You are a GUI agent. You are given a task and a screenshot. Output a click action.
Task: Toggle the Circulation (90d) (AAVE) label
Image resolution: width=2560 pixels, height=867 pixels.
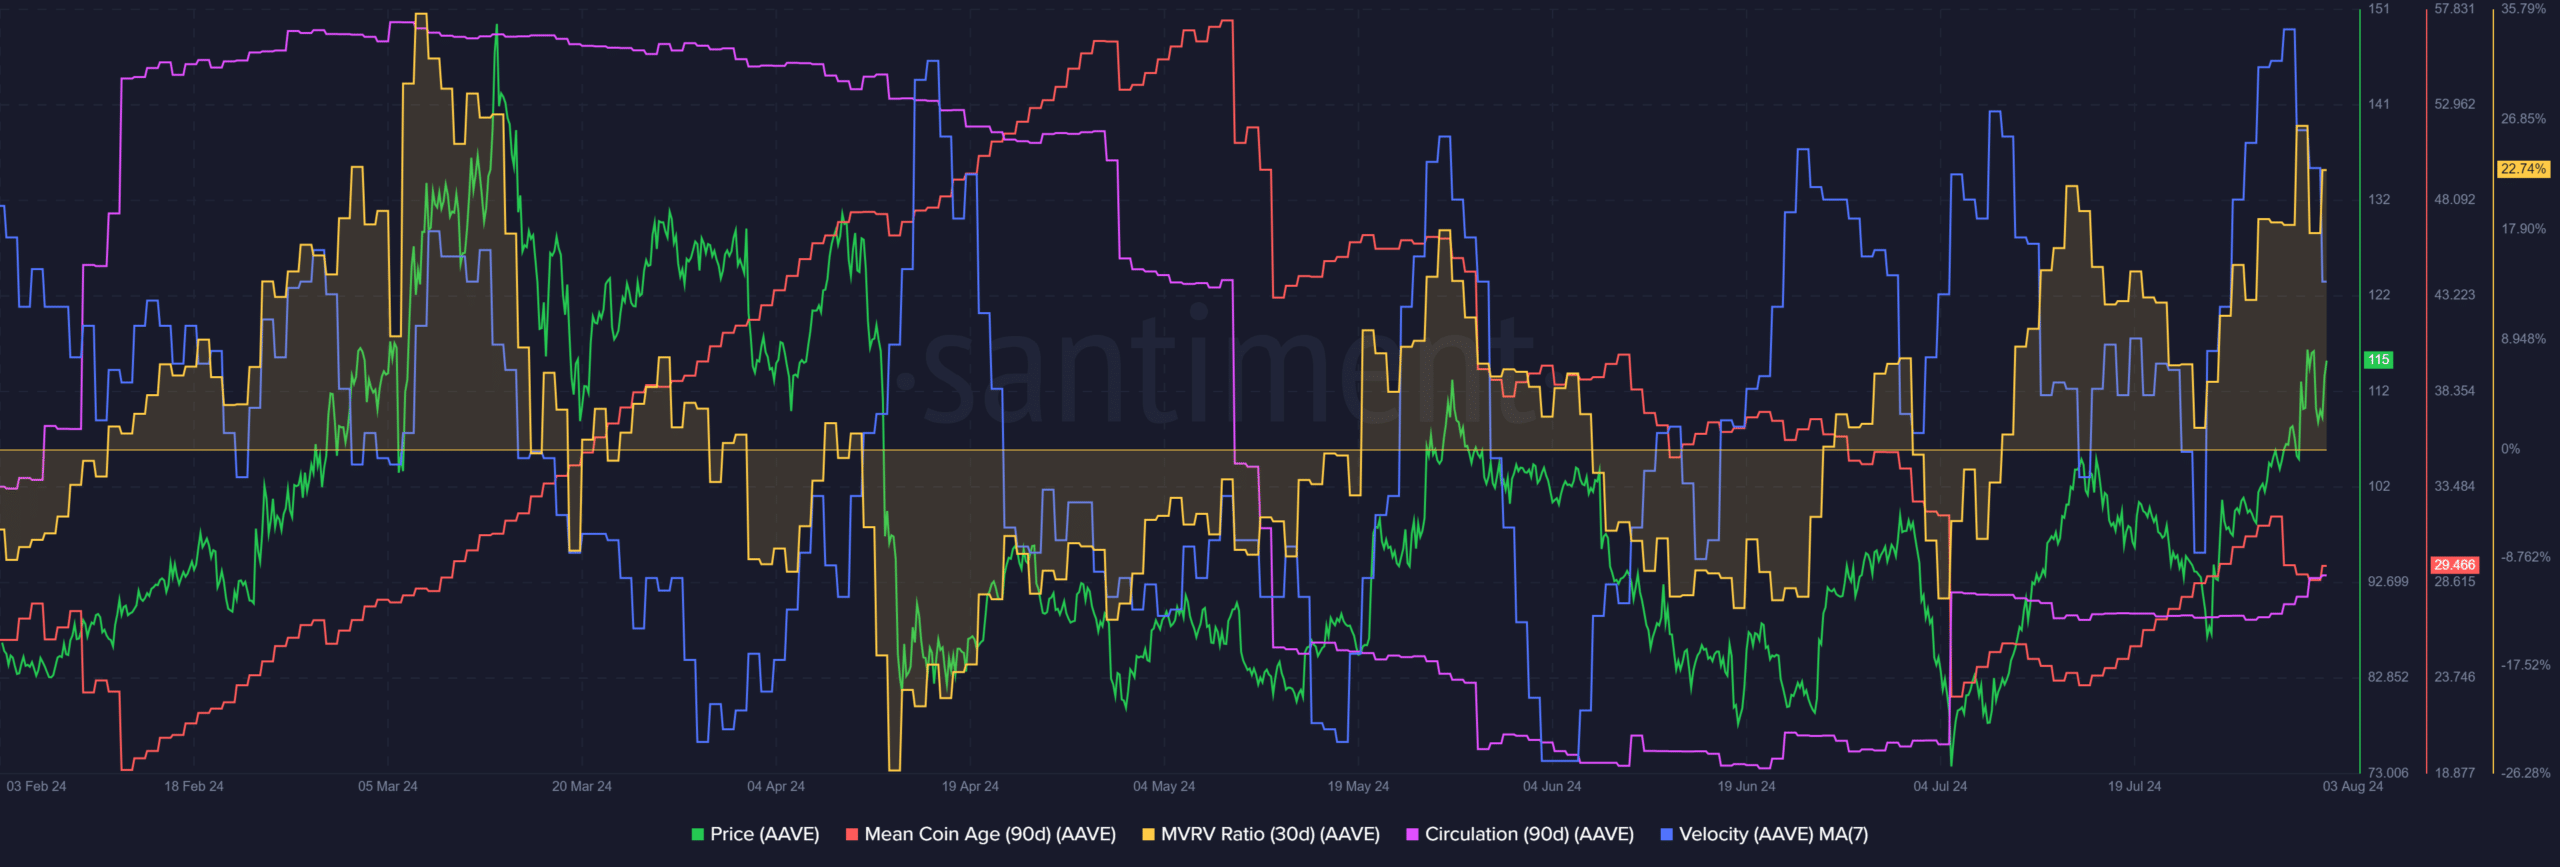pyautogui.click(x=1529, y=834)
